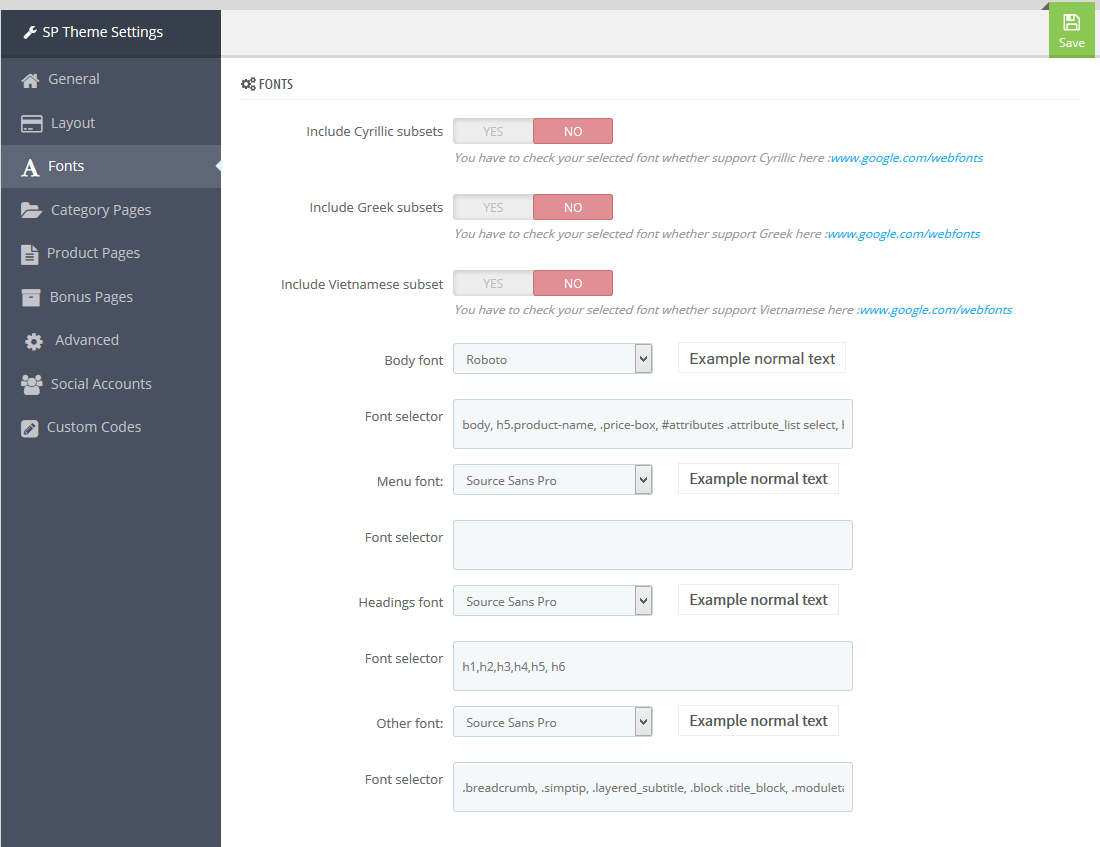Select NO for Include Vietnamese subset

click(x=572, y=283)
